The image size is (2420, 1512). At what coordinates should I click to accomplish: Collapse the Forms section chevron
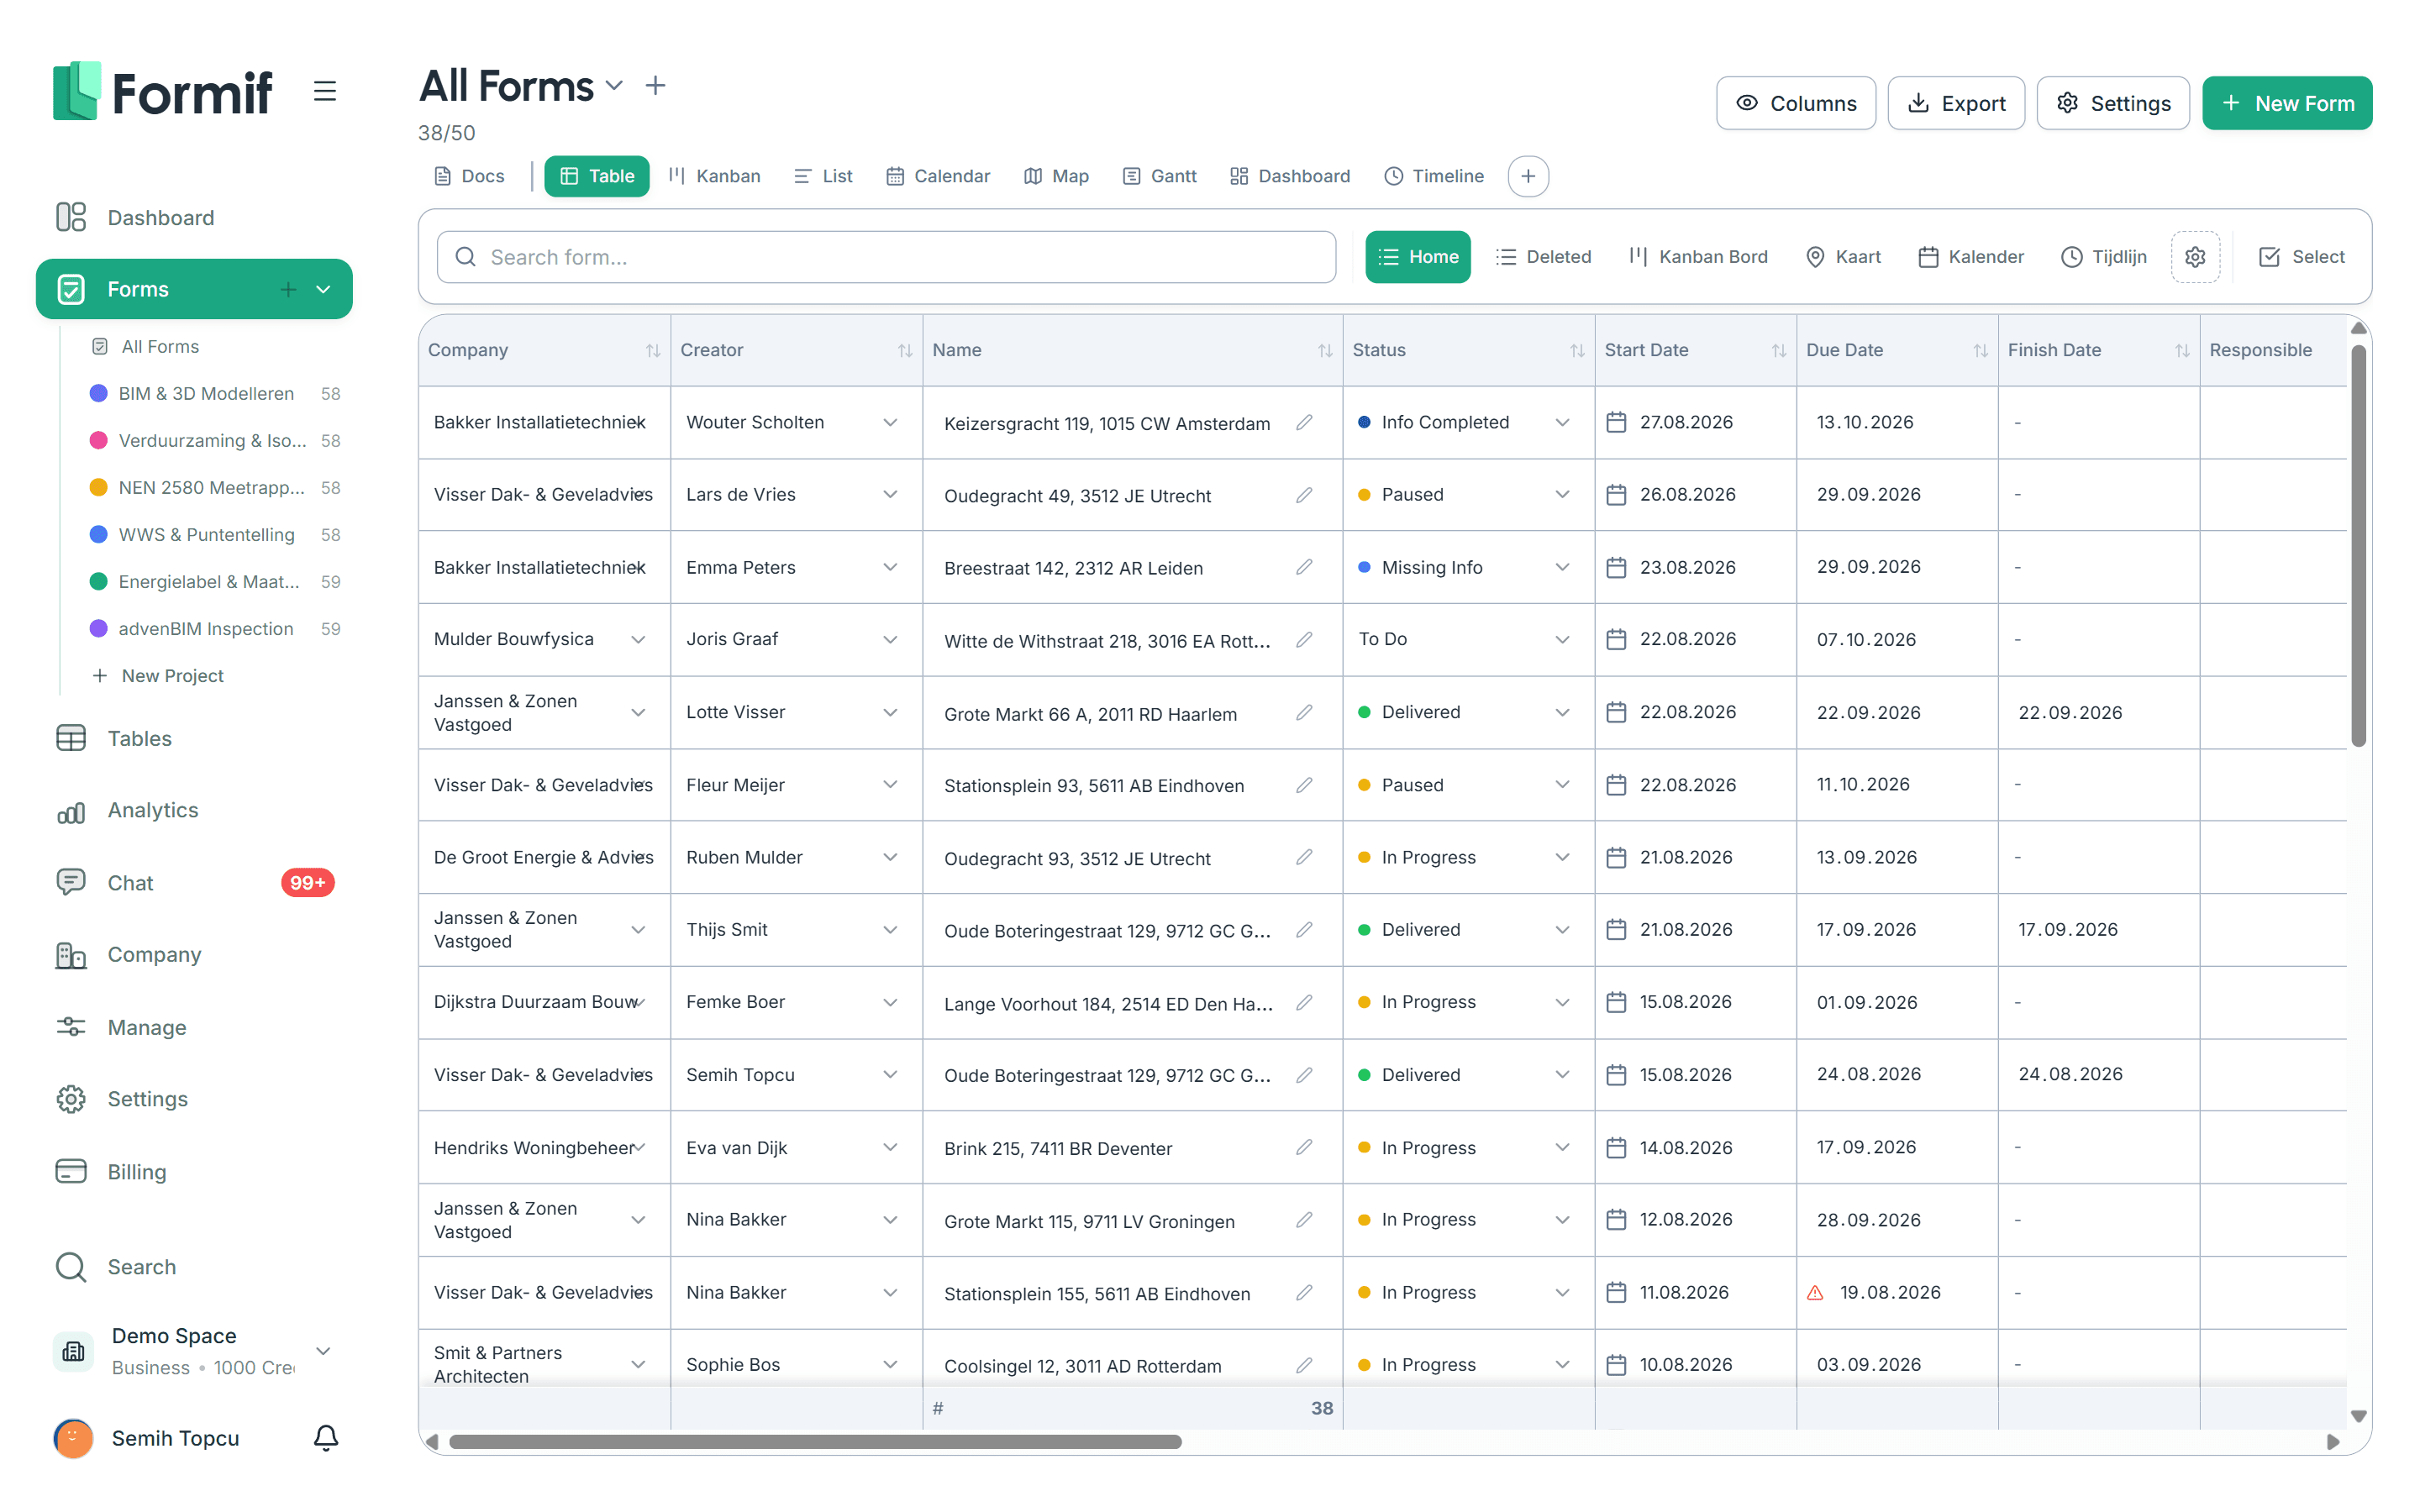(323, 289)
